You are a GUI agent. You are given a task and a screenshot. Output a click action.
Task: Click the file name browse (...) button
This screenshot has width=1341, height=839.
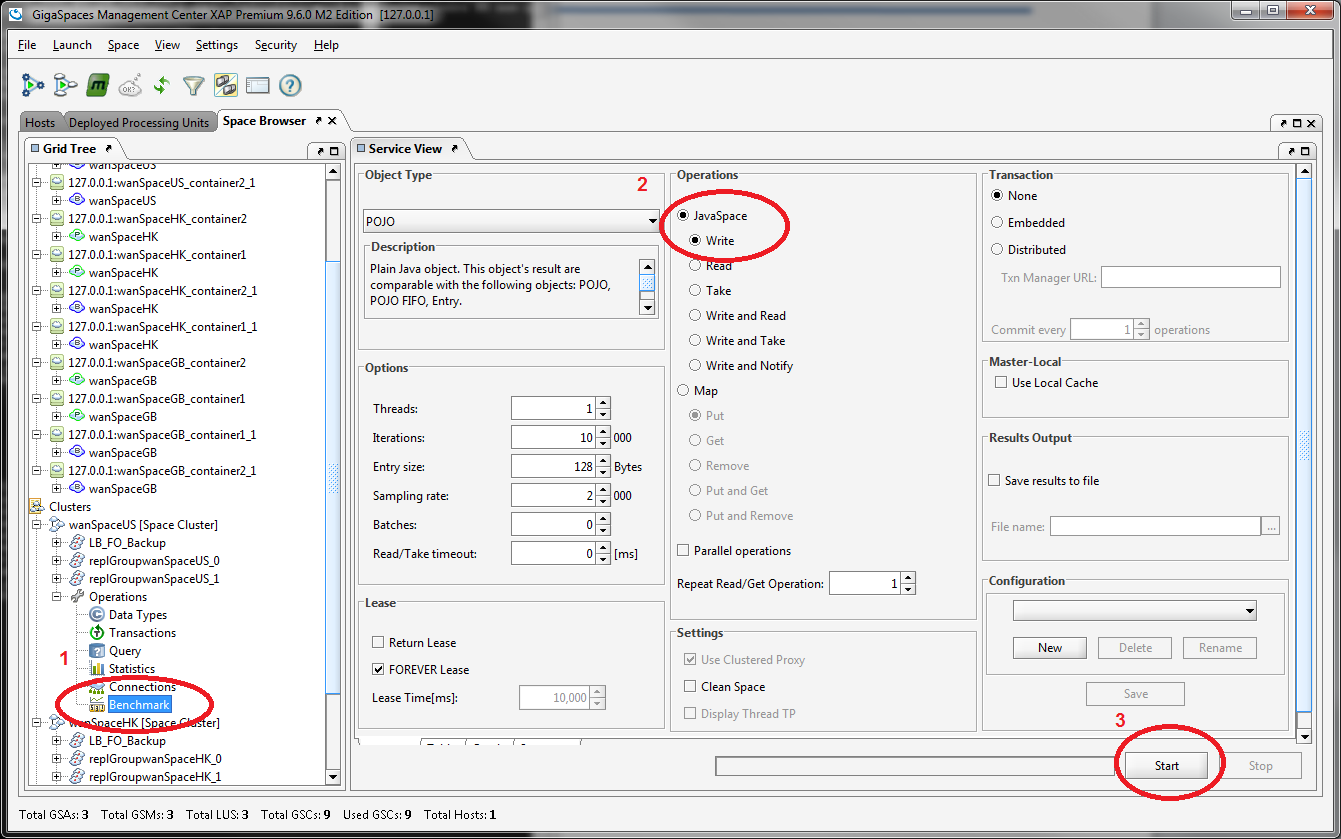click(x=1271, y=526)
